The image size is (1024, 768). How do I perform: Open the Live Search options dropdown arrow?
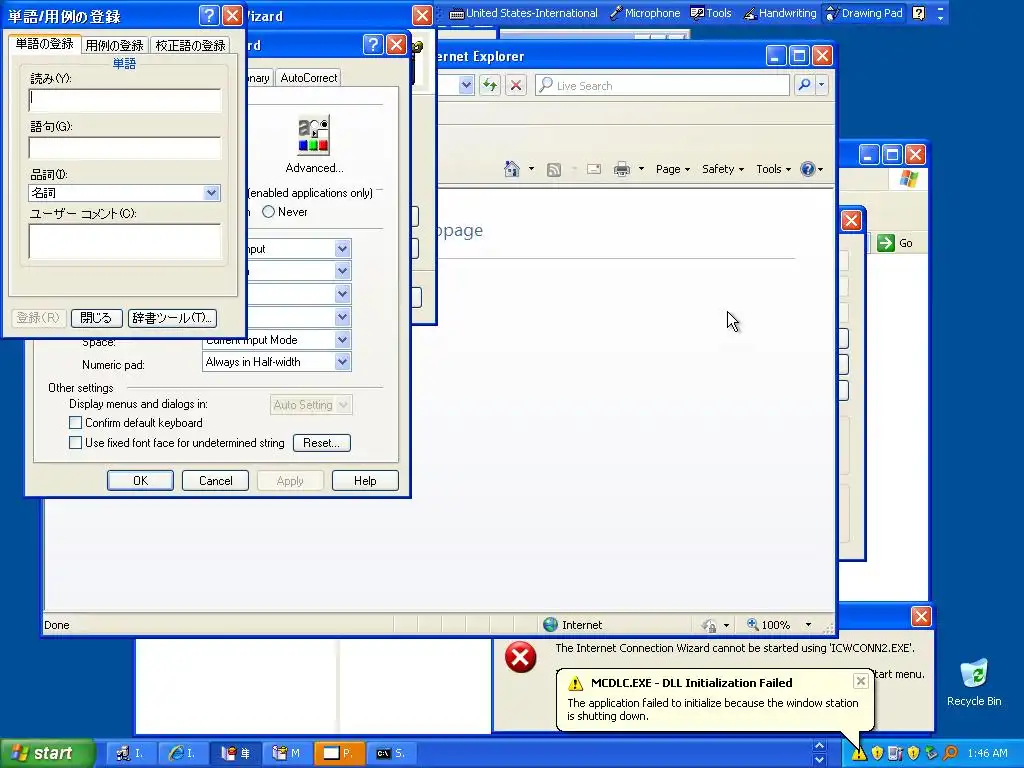pos(822,85)
